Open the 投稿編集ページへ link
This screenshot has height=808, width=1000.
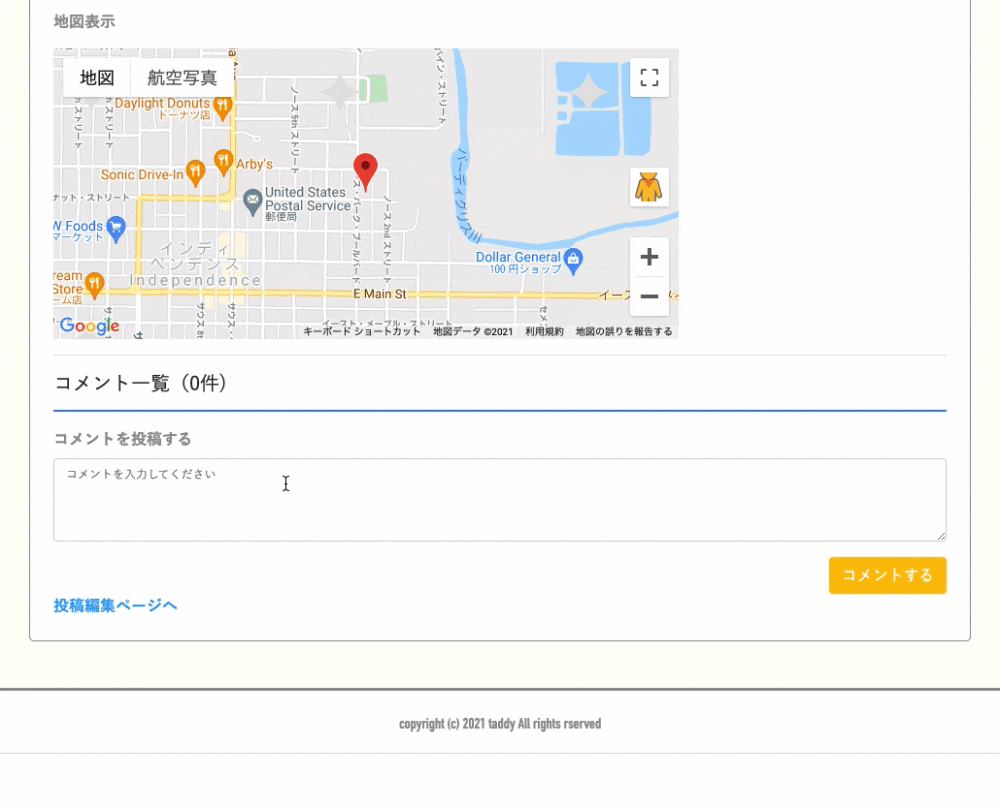(x=114, y=605)
